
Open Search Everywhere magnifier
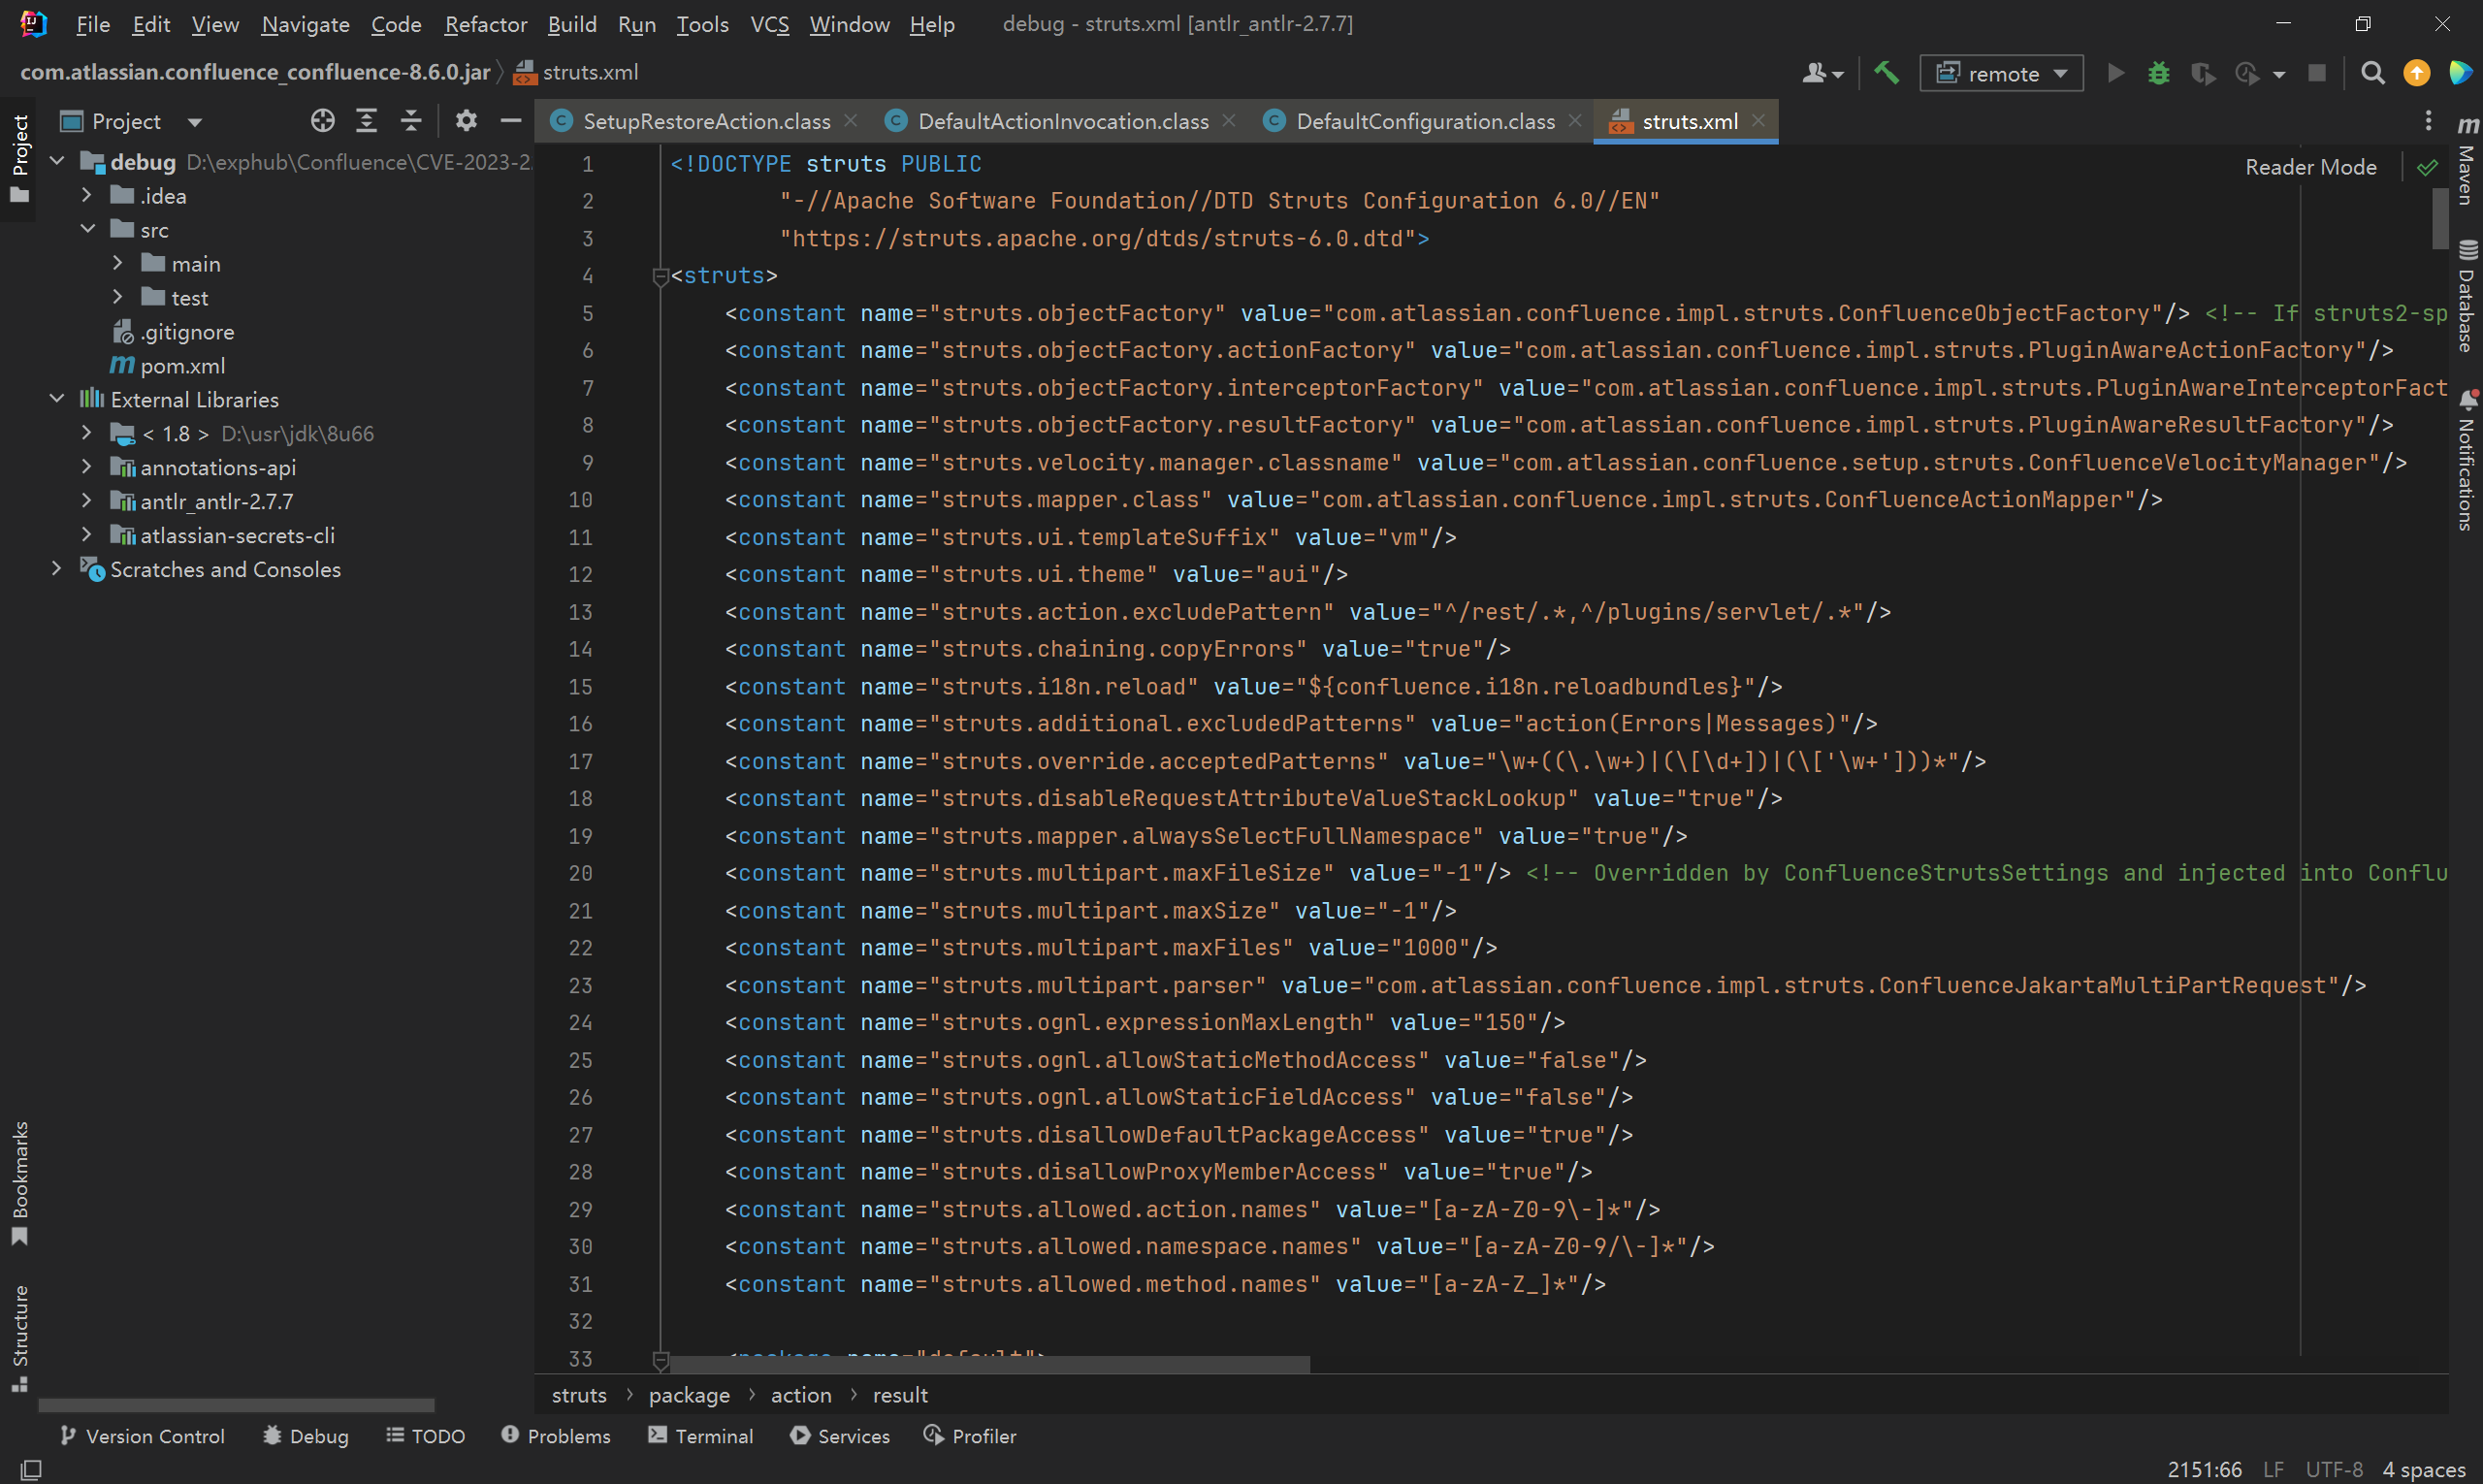[2372, 73]
